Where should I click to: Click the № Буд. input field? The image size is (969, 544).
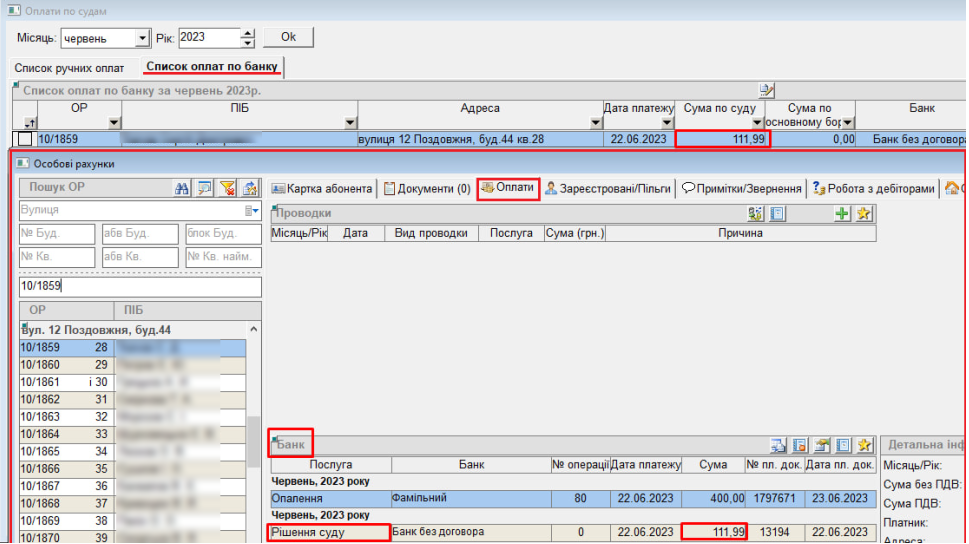(57, 234)
